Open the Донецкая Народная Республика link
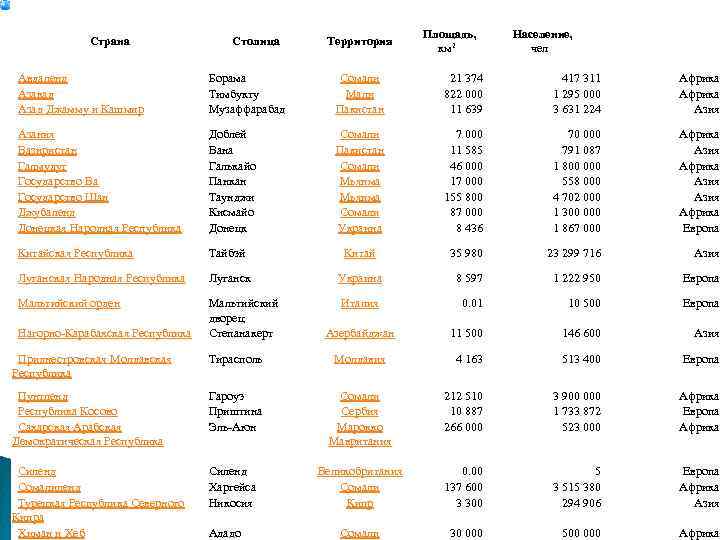 pyautogui.click(x=100, y=228)
